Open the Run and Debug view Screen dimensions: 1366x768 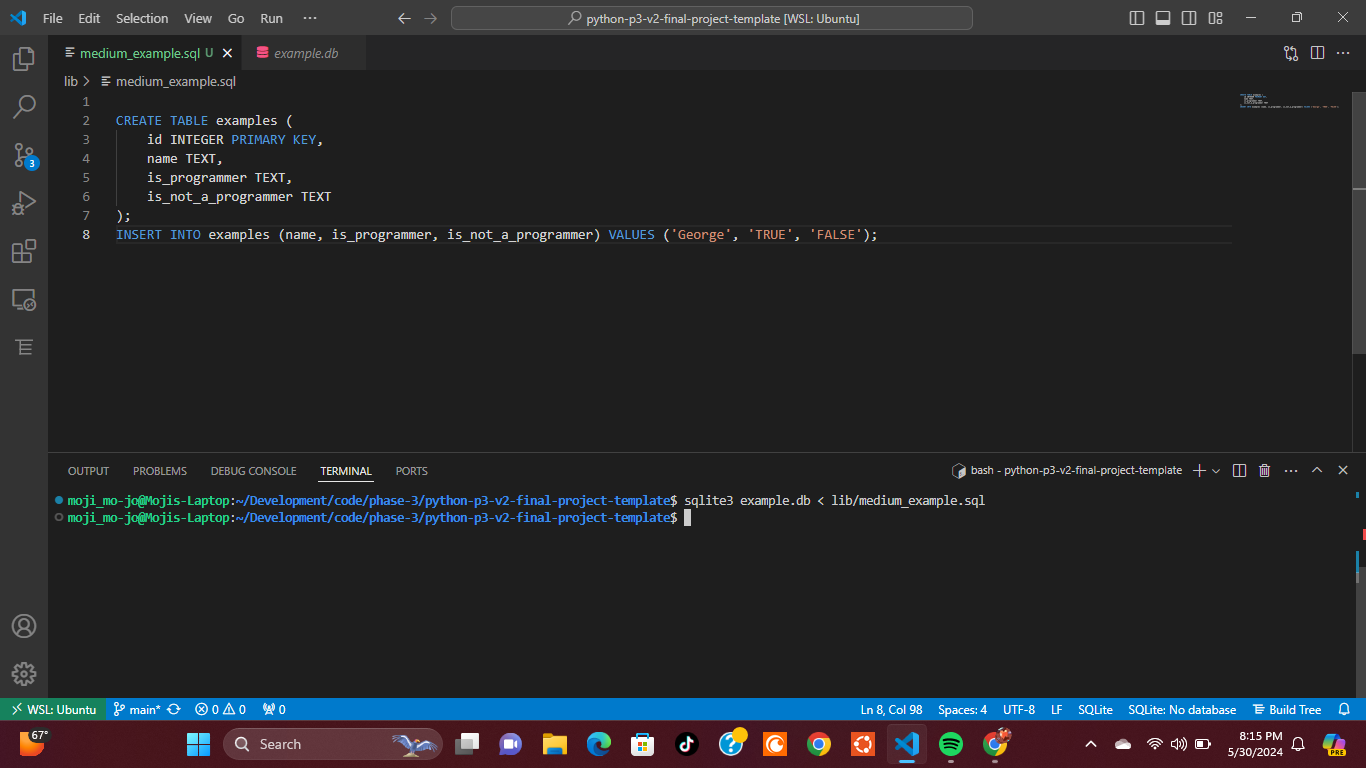coord(24,203)
